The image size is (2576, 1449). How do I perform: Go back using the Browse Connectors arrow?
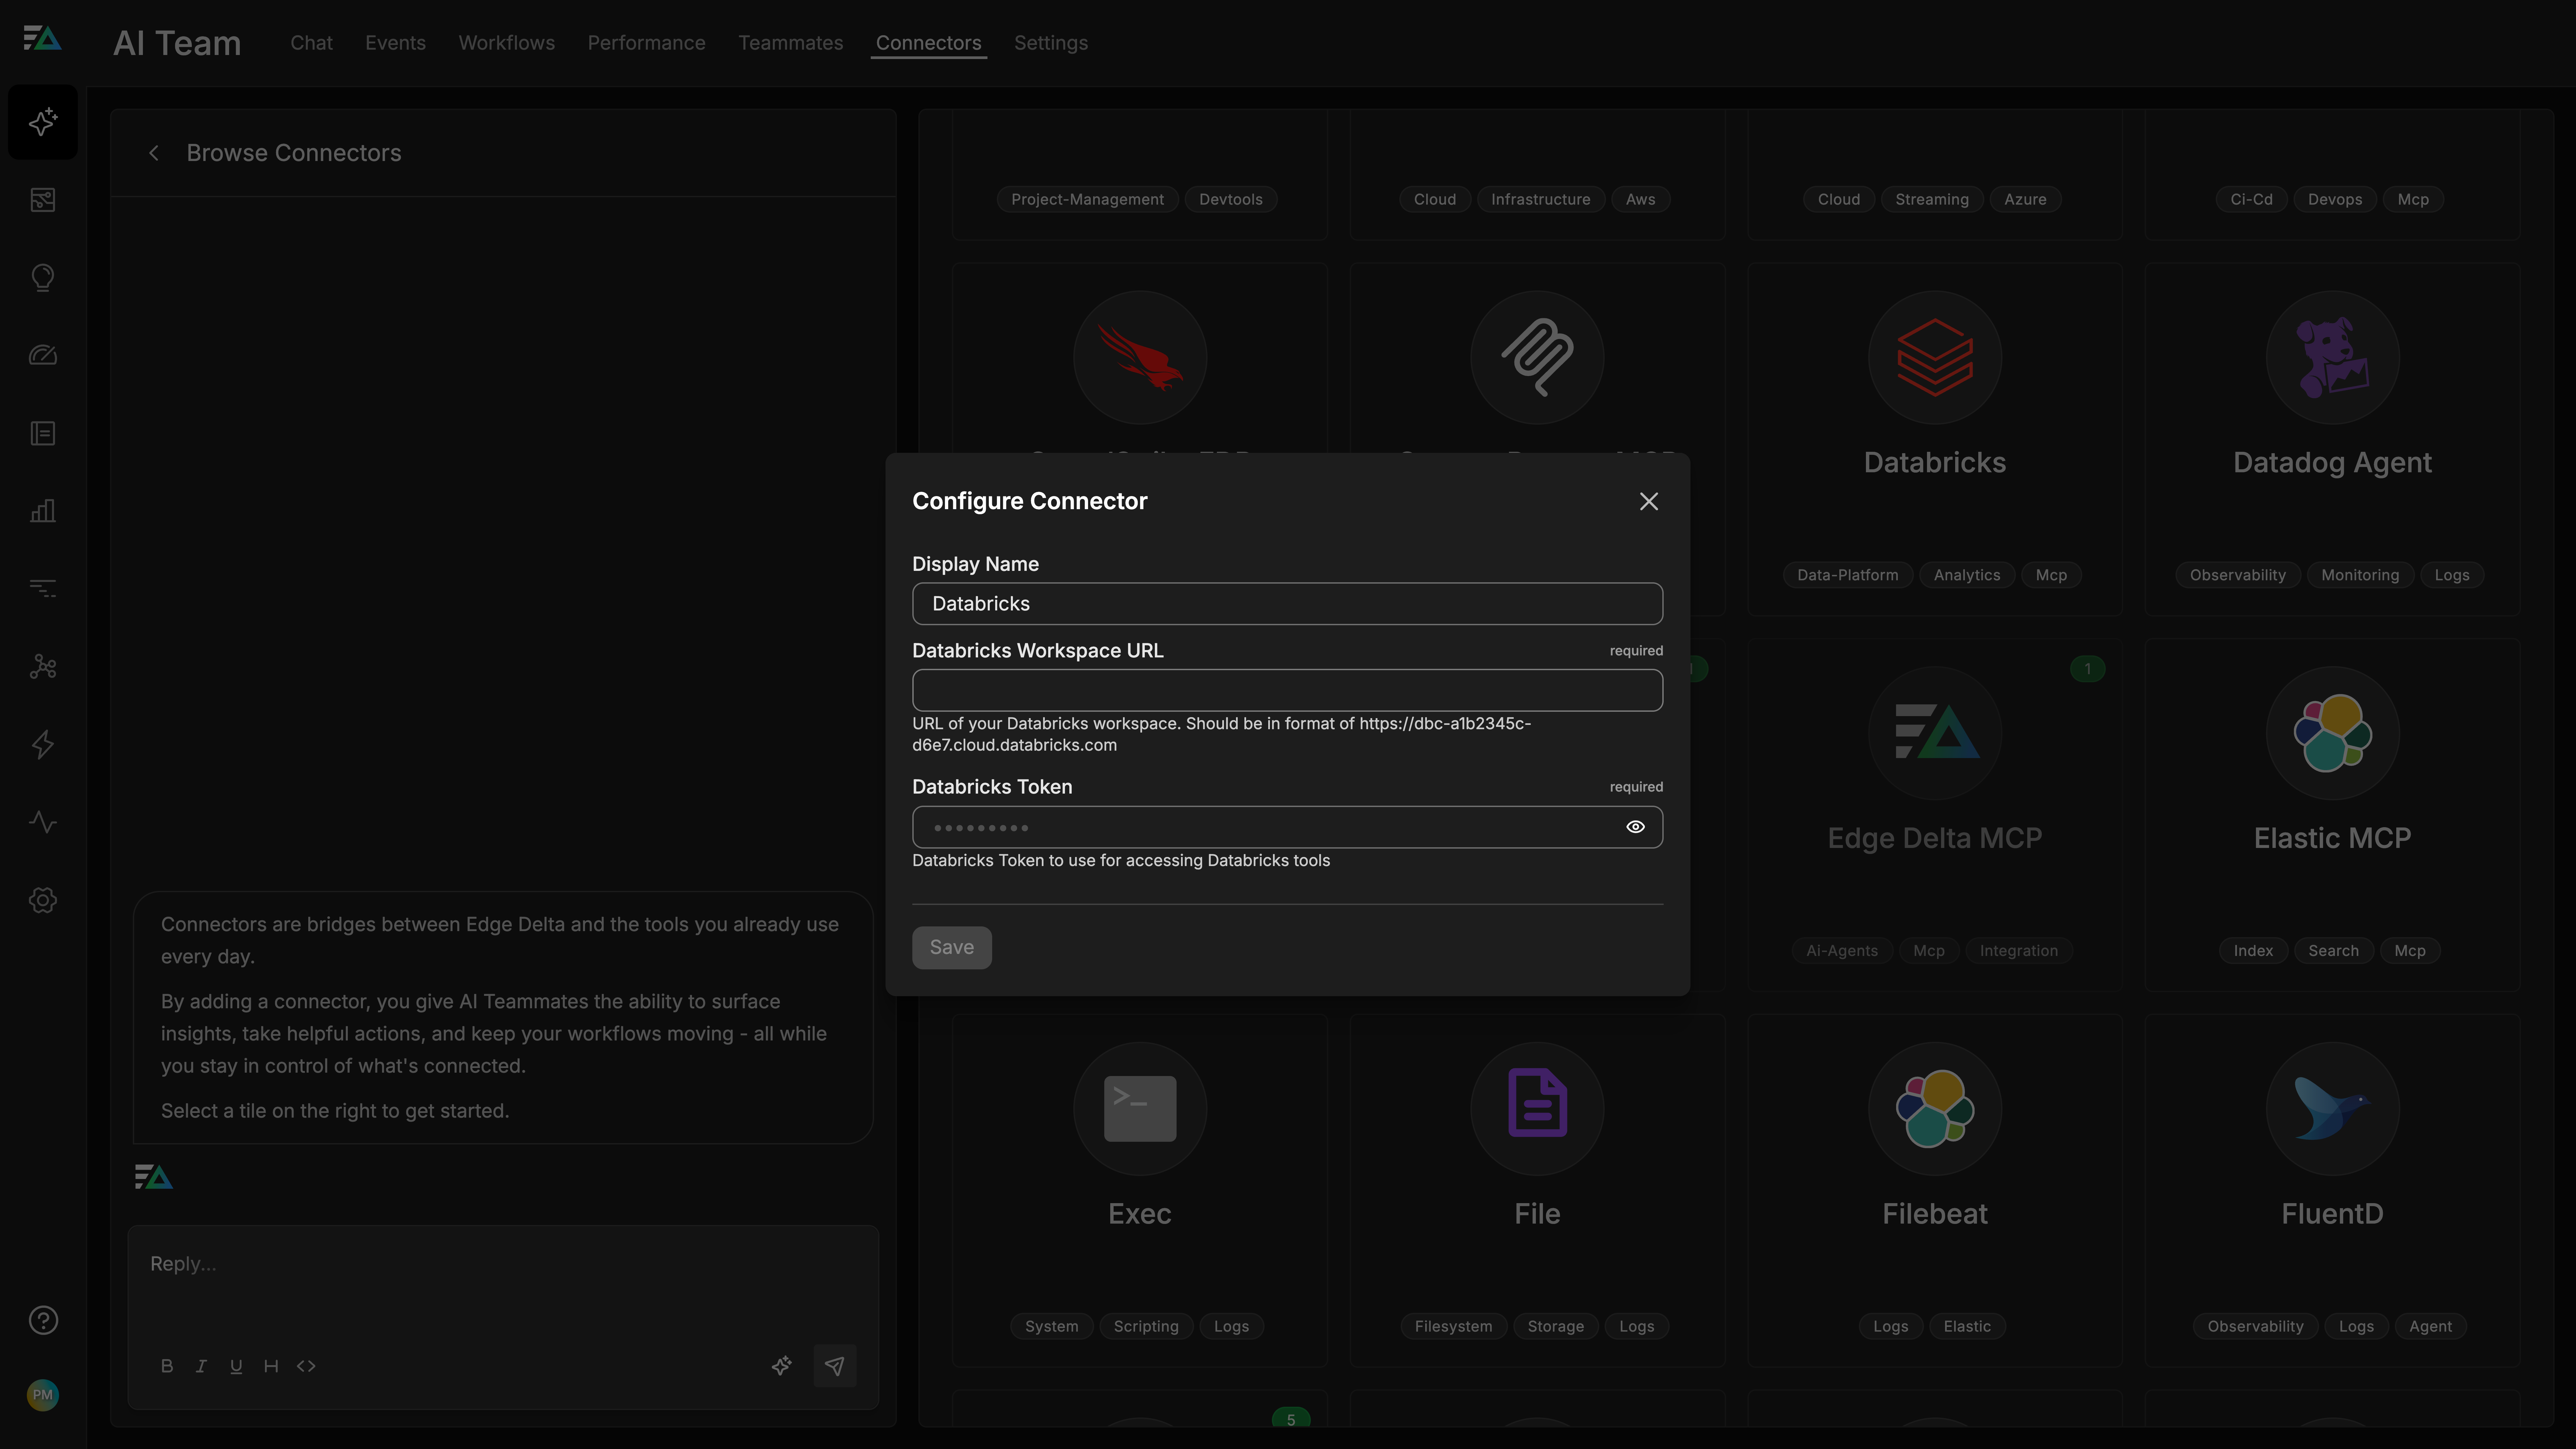154,153
